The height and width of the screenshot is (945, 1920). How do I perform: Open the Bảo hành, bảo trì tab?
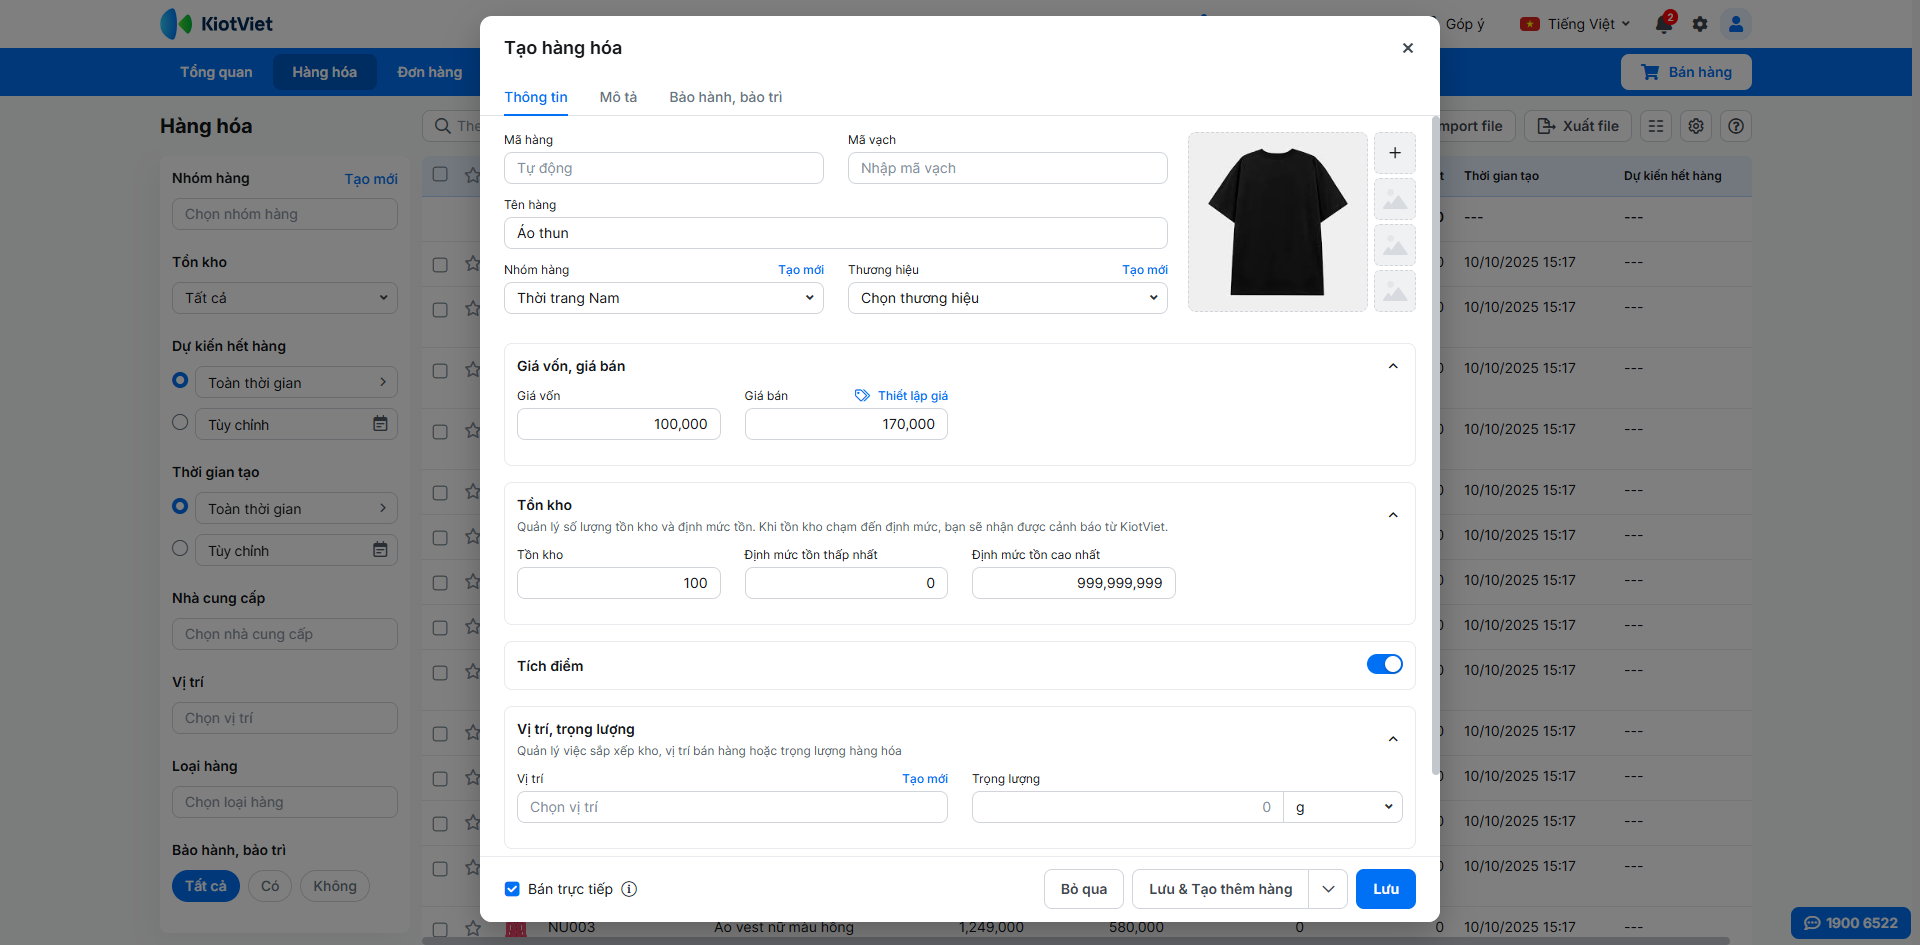point(725,97)
